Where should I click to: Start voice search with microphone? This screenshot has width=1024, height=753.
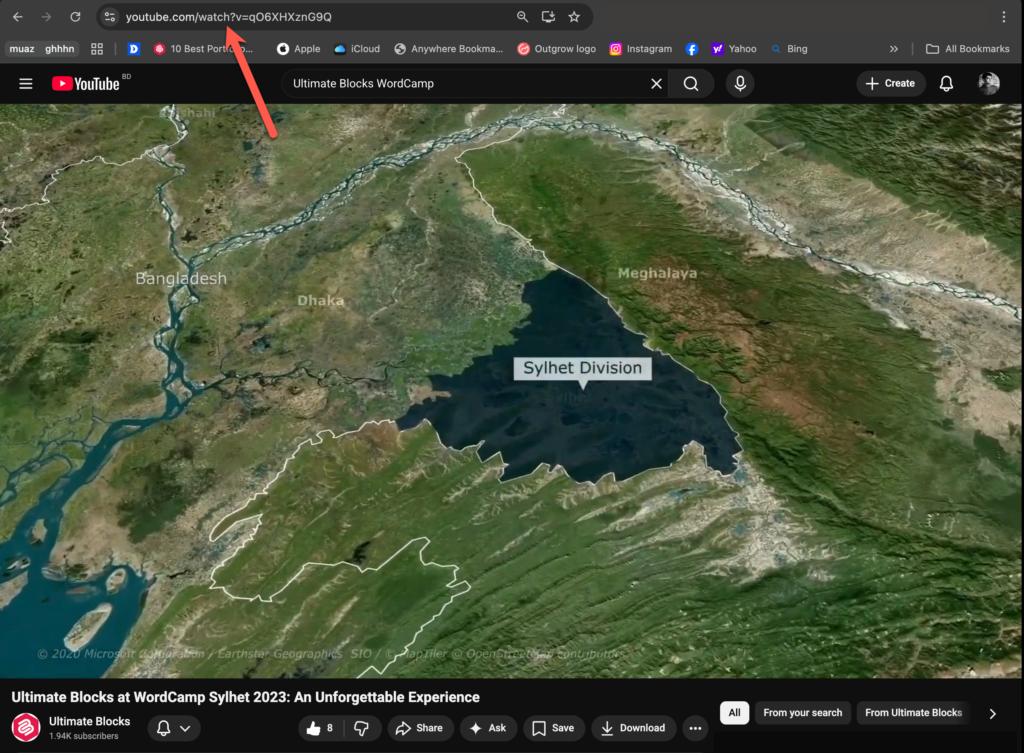click(x=740, y=84)
